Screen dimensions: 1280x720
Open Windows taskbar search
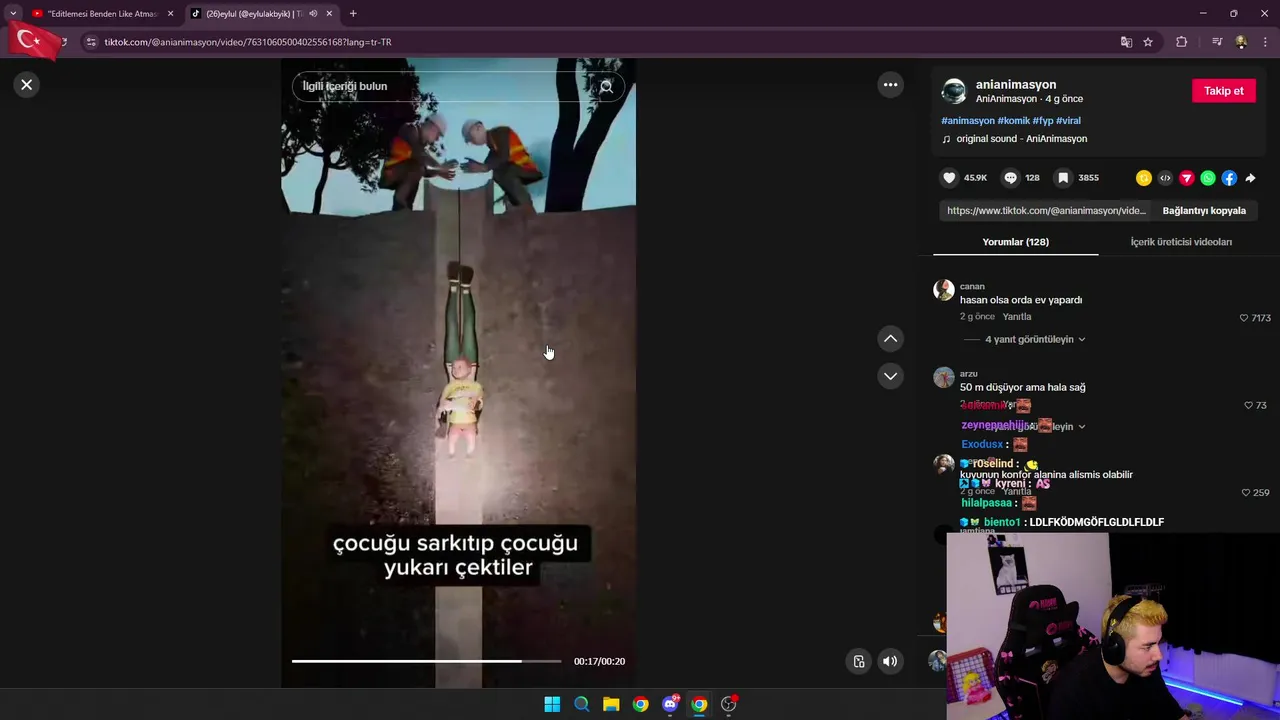(581, 704)
